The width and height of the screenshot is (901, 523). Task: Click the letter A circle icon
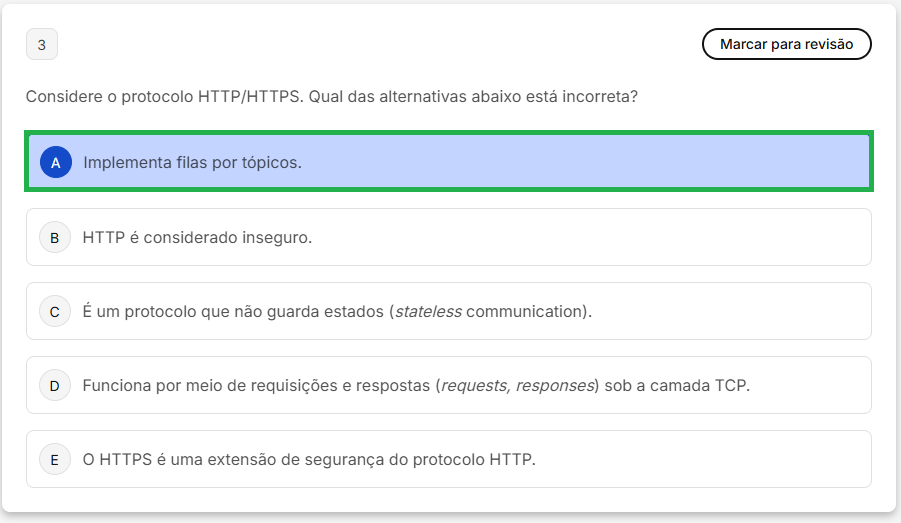55,162
